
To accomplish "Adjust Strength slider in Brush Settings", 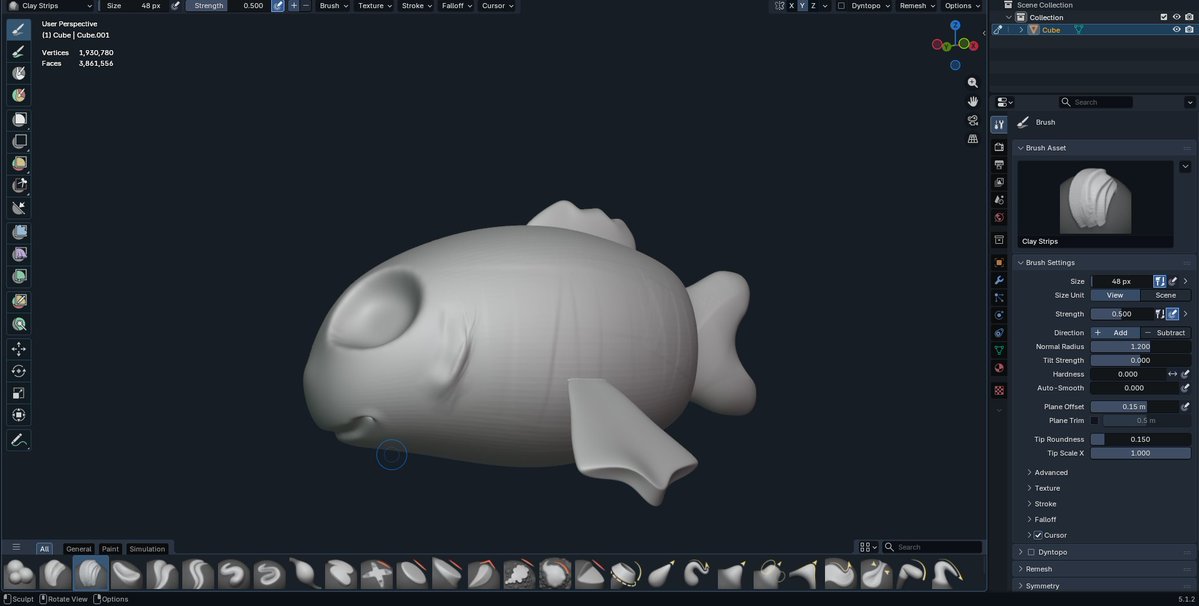I will [x=1121, y=314].
